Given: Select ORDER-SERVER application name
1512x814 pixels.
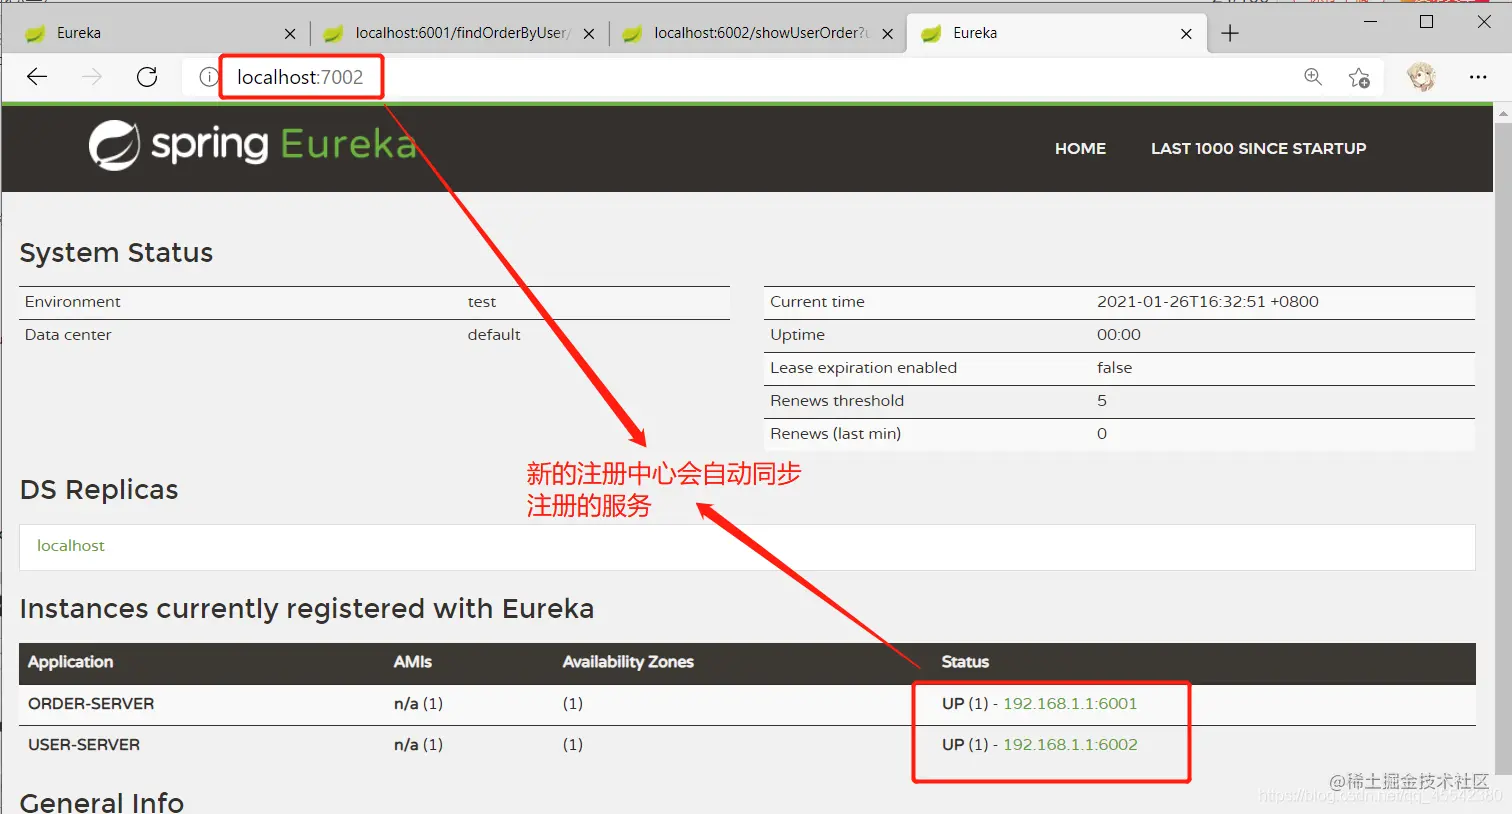Looking at the screenshot, I should tap(91, 704).
